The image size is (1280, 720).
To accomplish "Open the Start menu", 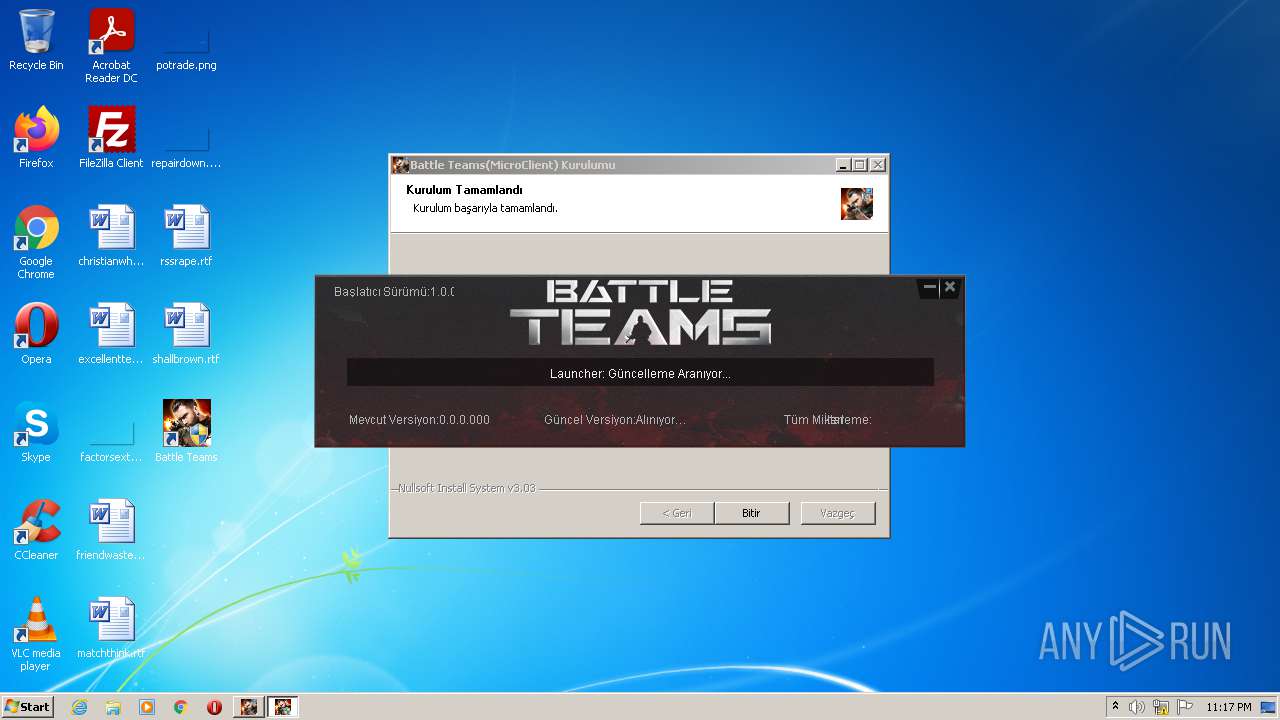I will pos(28,707).
